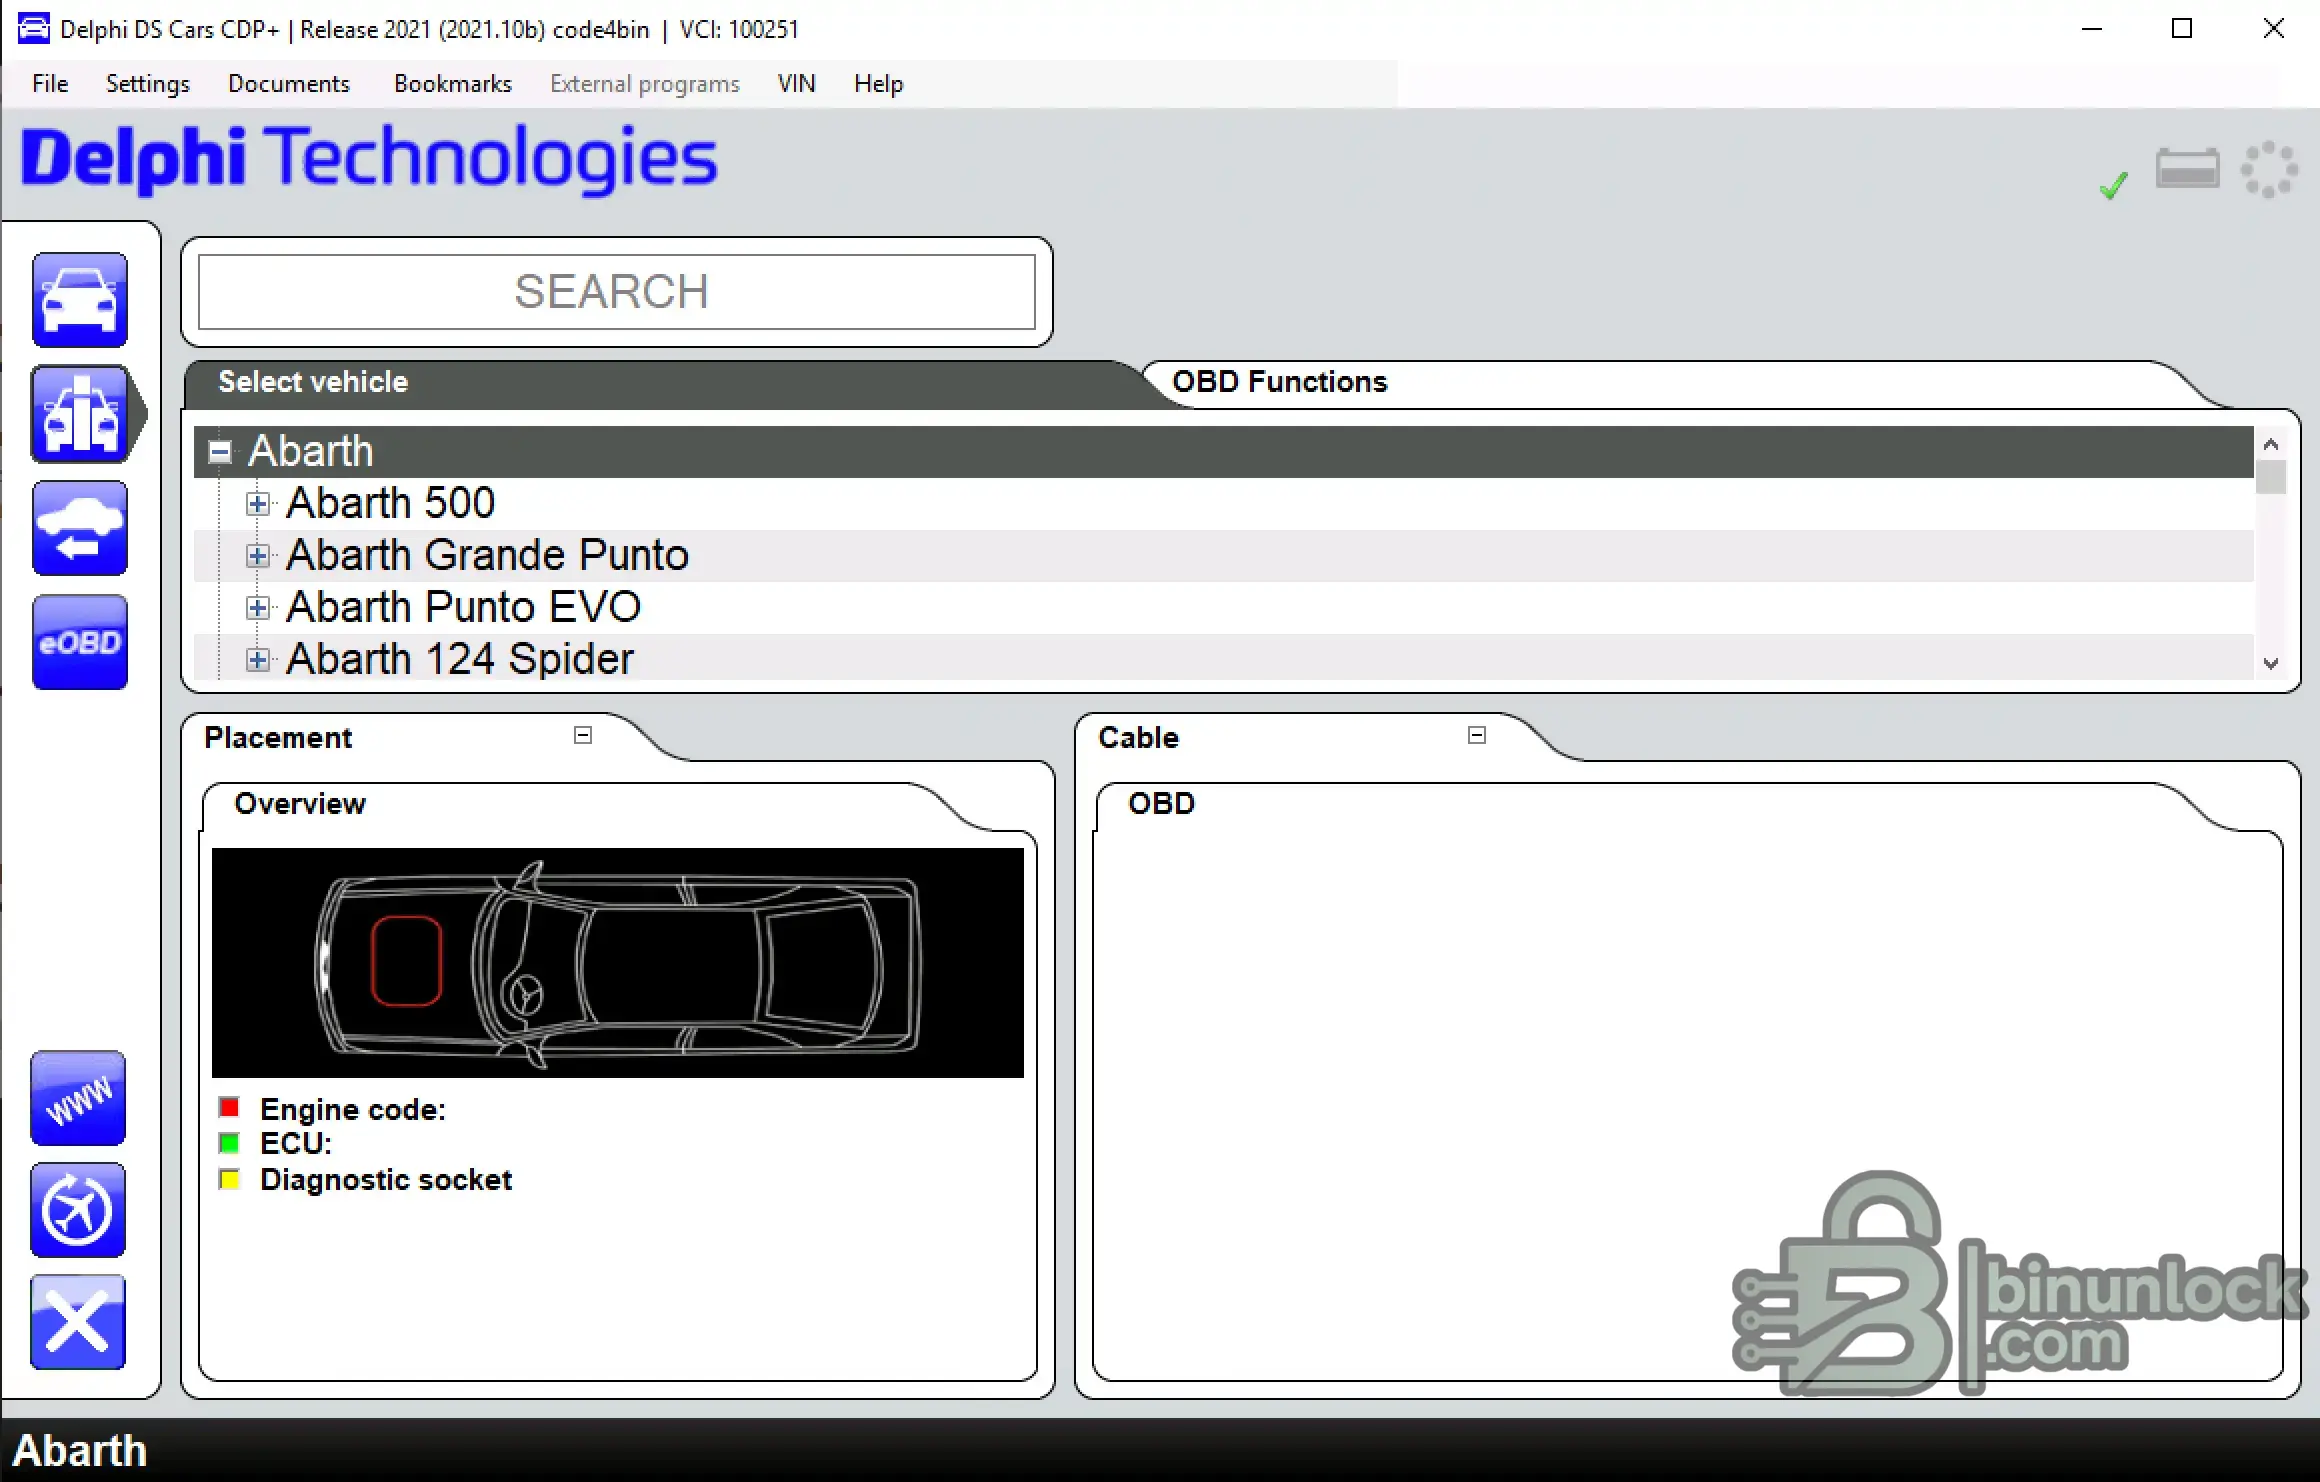Open the car diagnostics sidebar icon

pyautogui.click(x=80, y=299)
